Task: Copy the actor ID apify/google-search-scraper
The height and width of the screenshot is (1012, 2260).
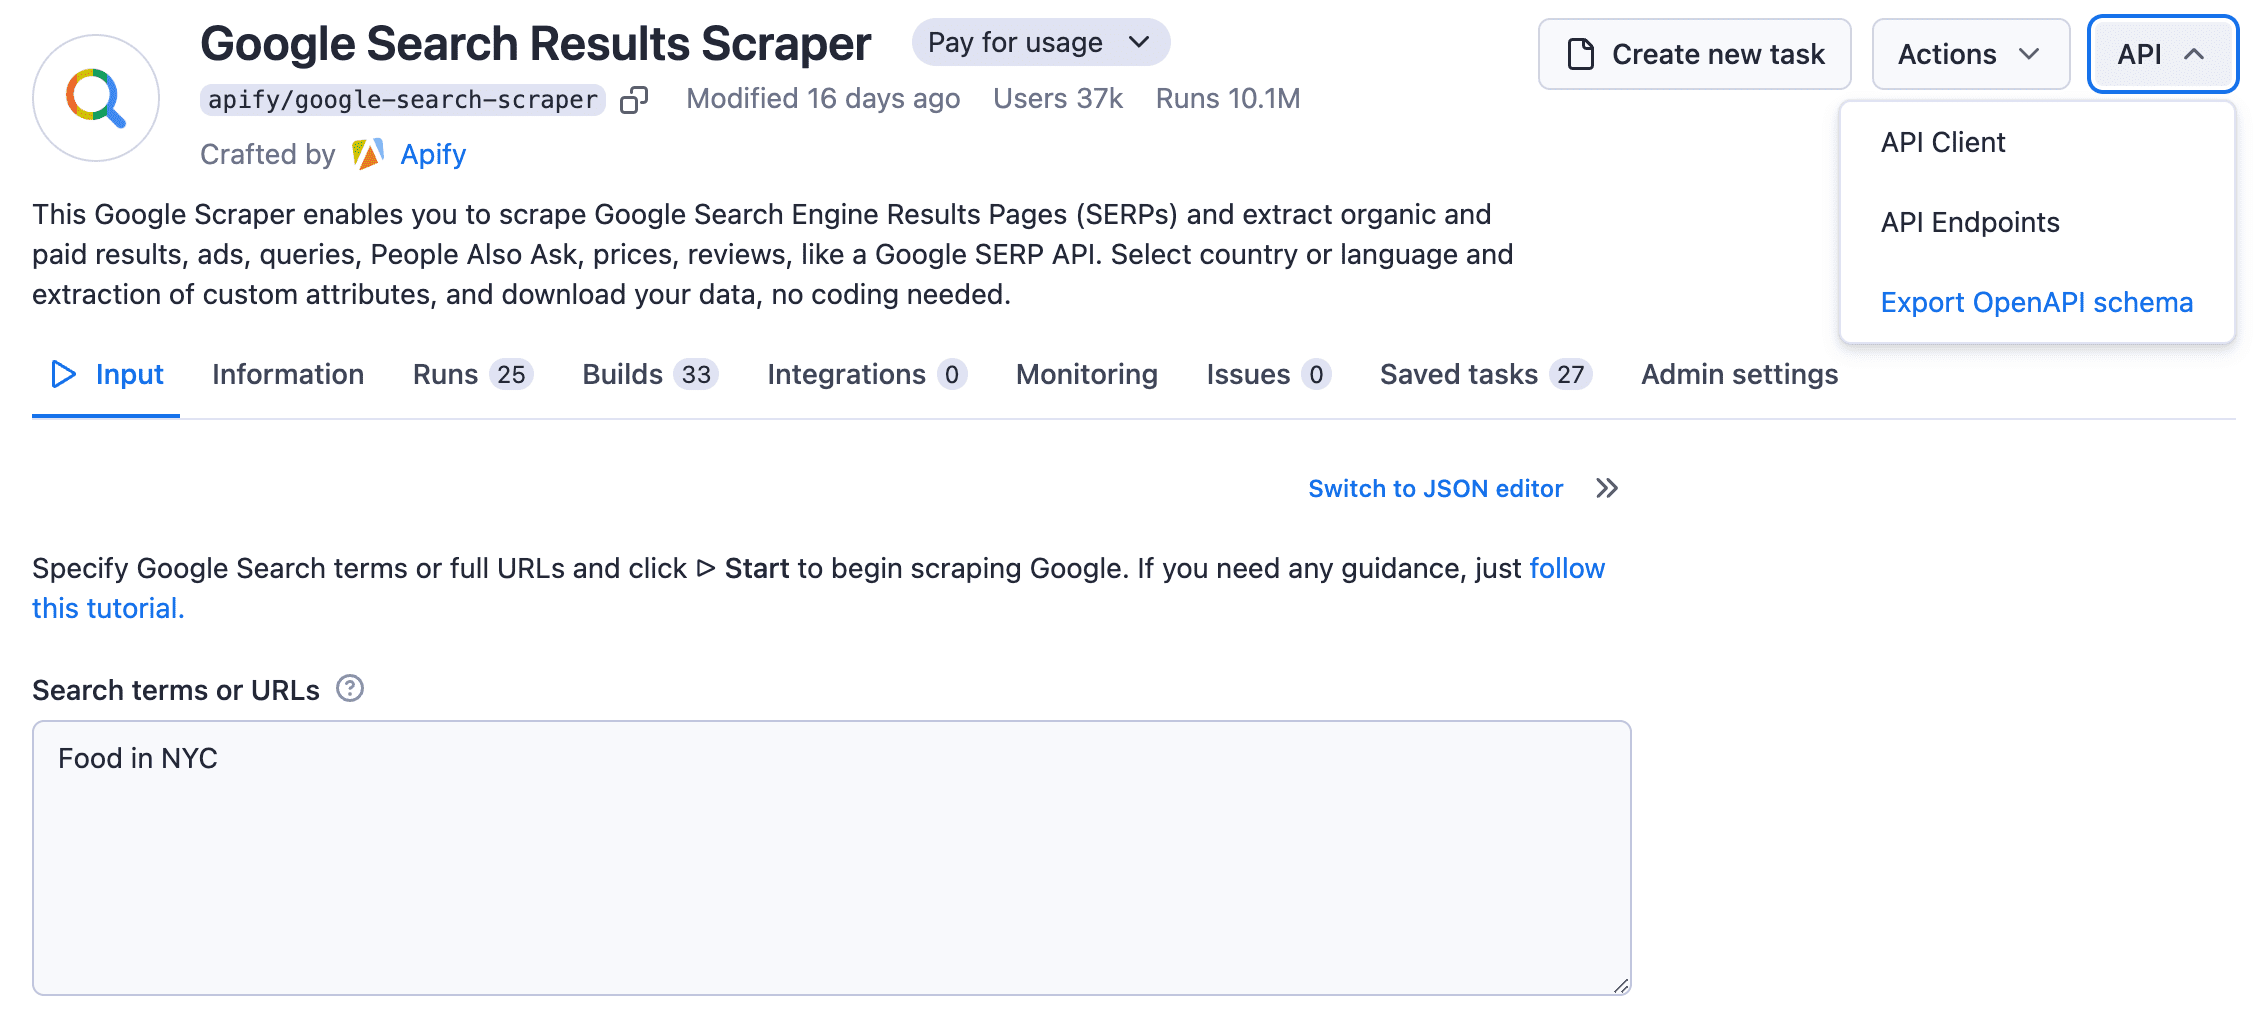Action: click(x=634, y=98)
